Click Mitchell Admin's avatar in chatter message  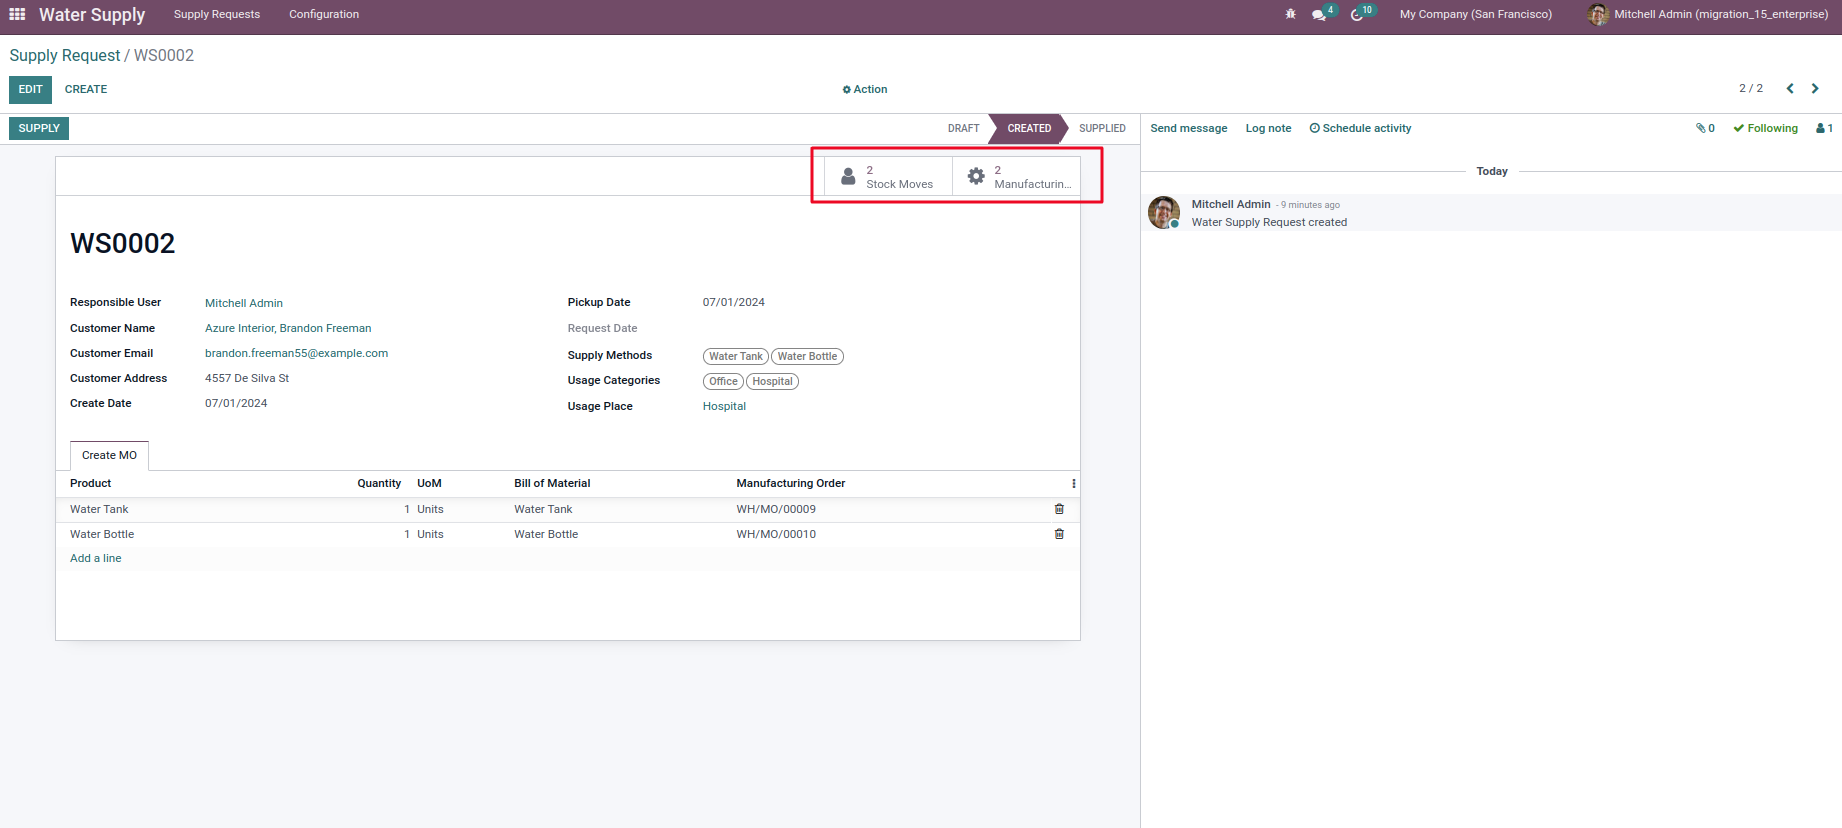[x=1164, y=212]
